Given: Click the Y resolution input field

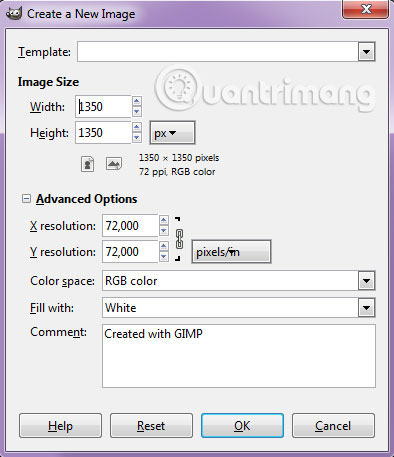Looking at the screenshot, I should pyautogui.click(x=130, y=252).
